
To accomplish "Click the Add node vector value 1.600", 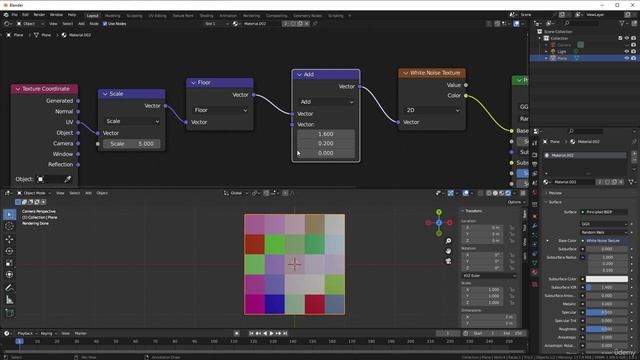I will pyautogui.click(x=326, y=134).
